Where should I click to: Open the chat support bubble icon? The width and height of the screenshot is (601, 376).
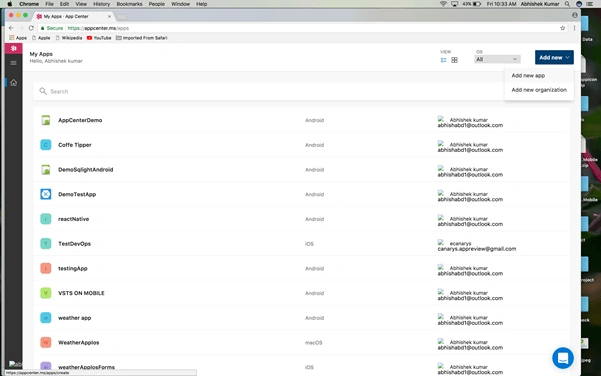pyautogui.click(x=563, y=358)
